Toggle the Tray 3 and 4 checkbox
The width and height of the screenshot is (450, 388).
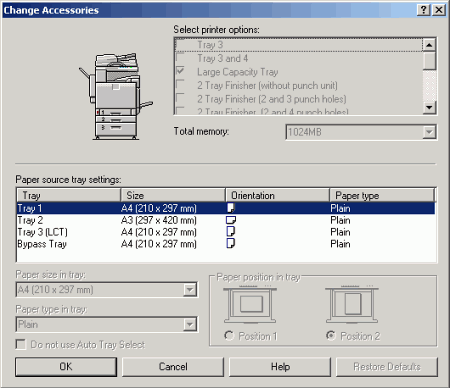[180, 58]
